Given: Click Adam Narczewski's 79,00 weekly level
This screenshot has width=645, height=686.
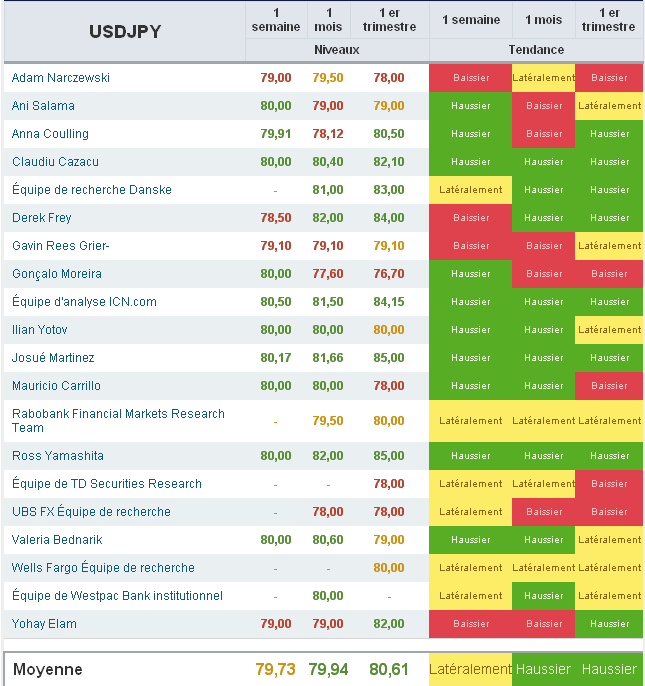Looking at the screenshot, I should (276, 78).
